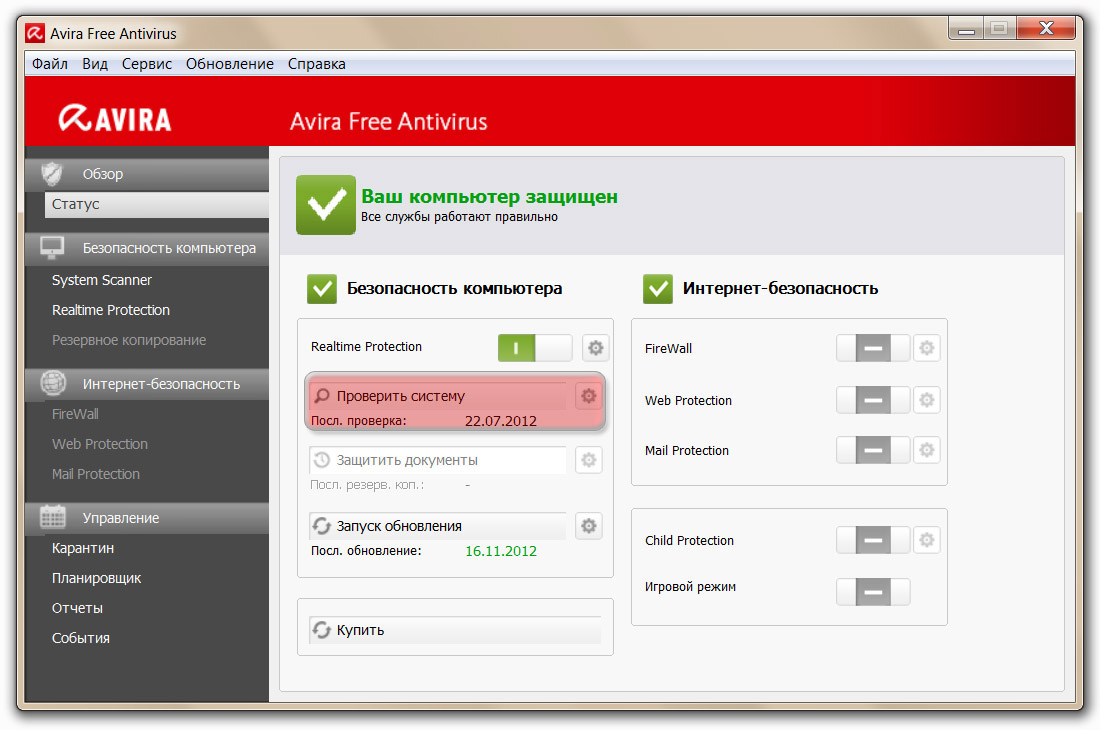Open Карантин in sidebar
The height and width of the screenshot is (730, 1100).
tap(83, 548)
